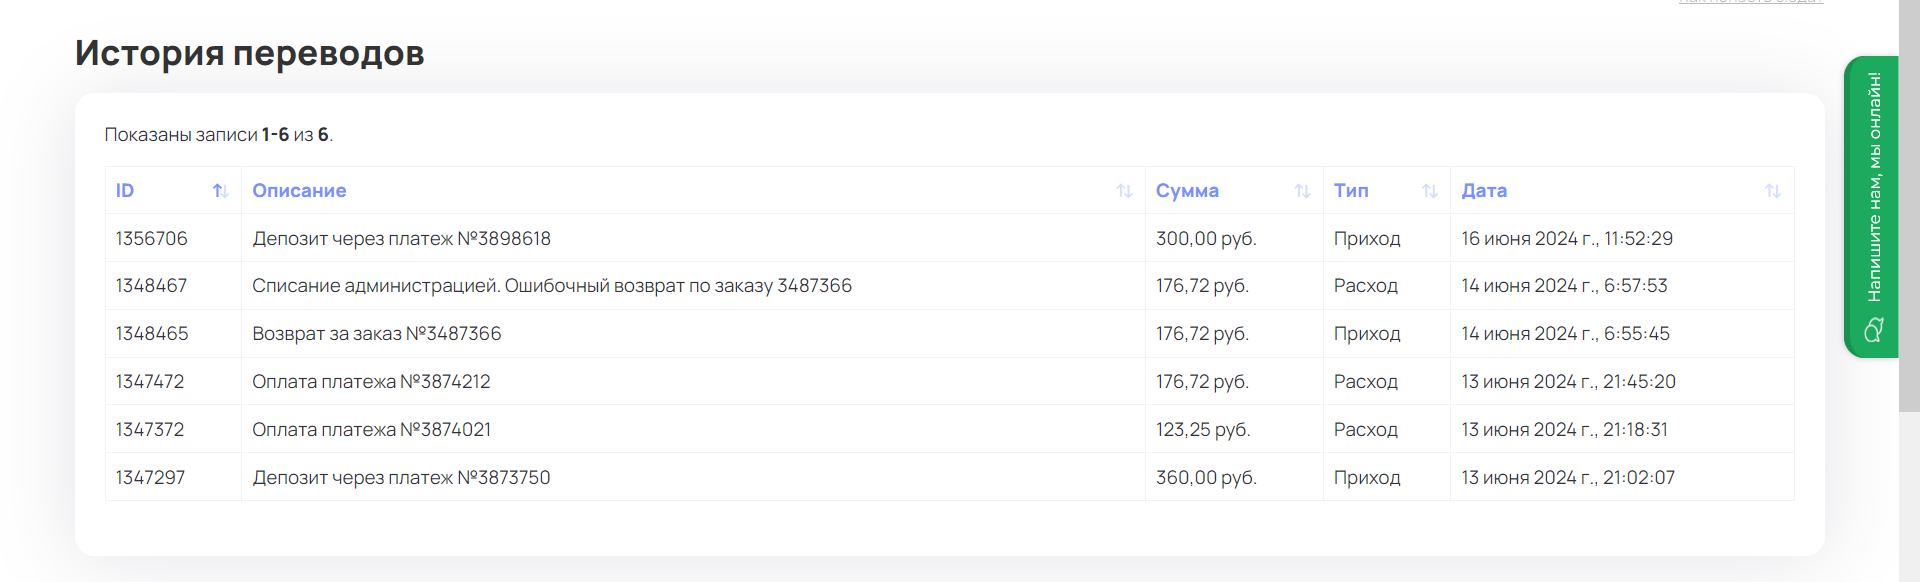
Task: Click the sort arrows icon in ID column
Action: point(221,191)
